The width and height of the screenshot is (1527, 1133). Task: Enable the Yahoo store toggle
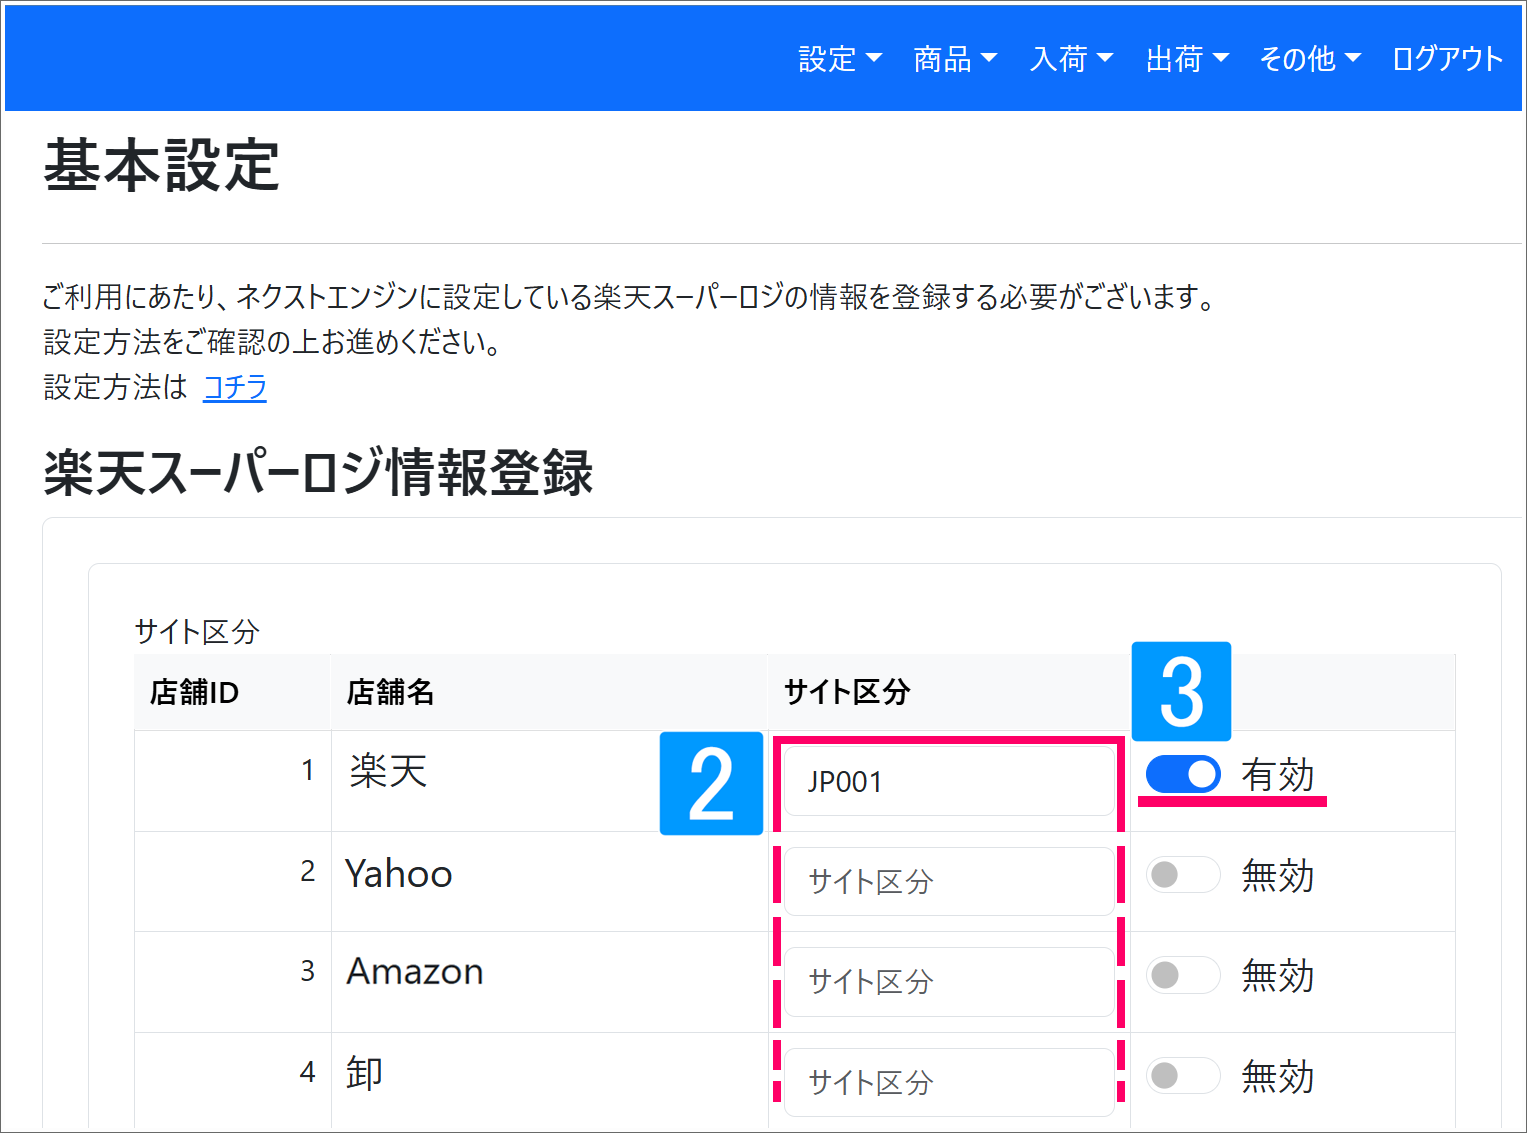pos(1183,875)
